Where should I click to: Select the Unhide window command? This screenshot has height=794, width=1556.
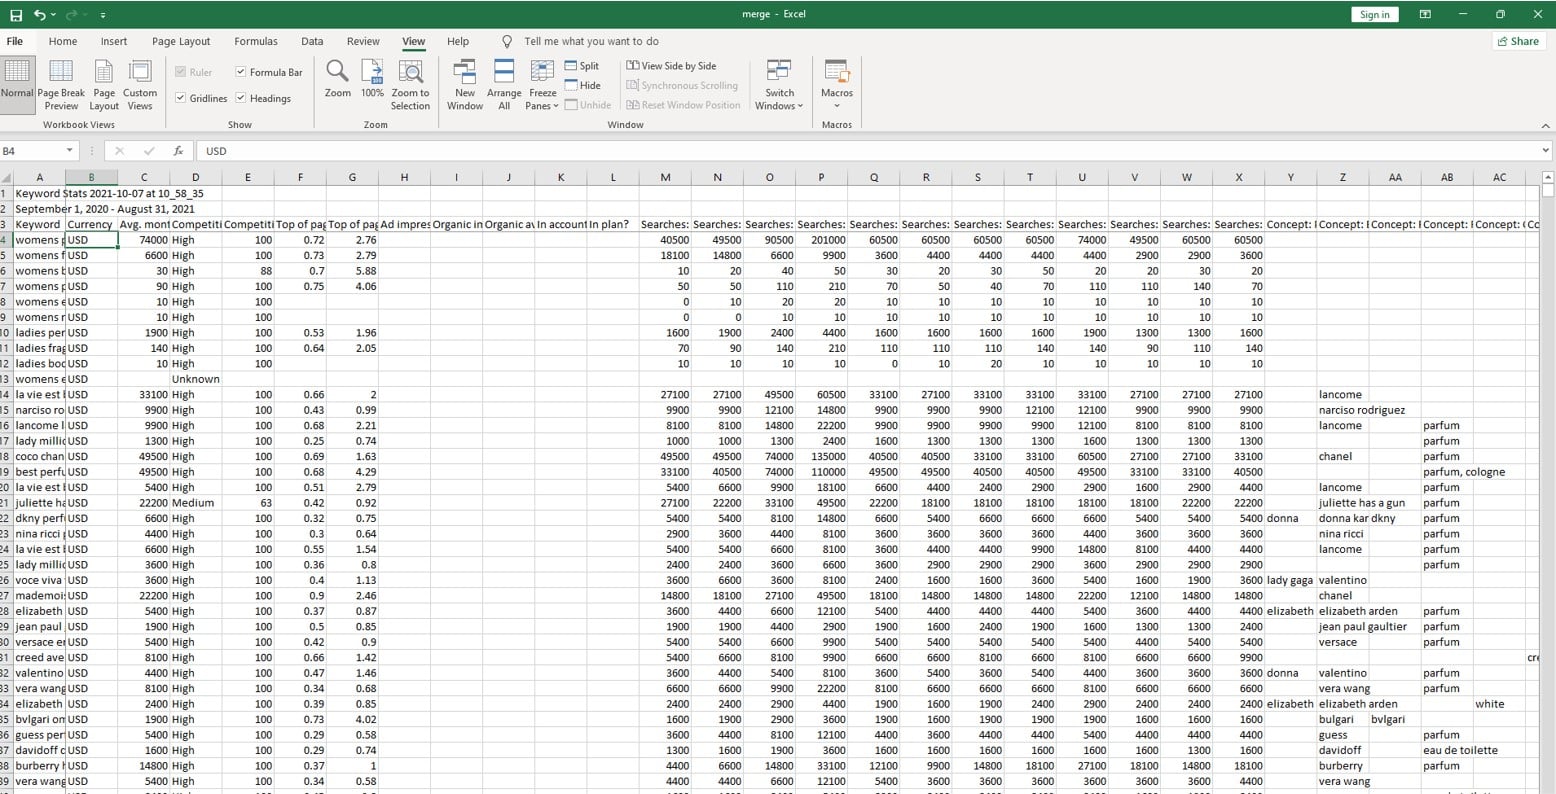[588, 105]
